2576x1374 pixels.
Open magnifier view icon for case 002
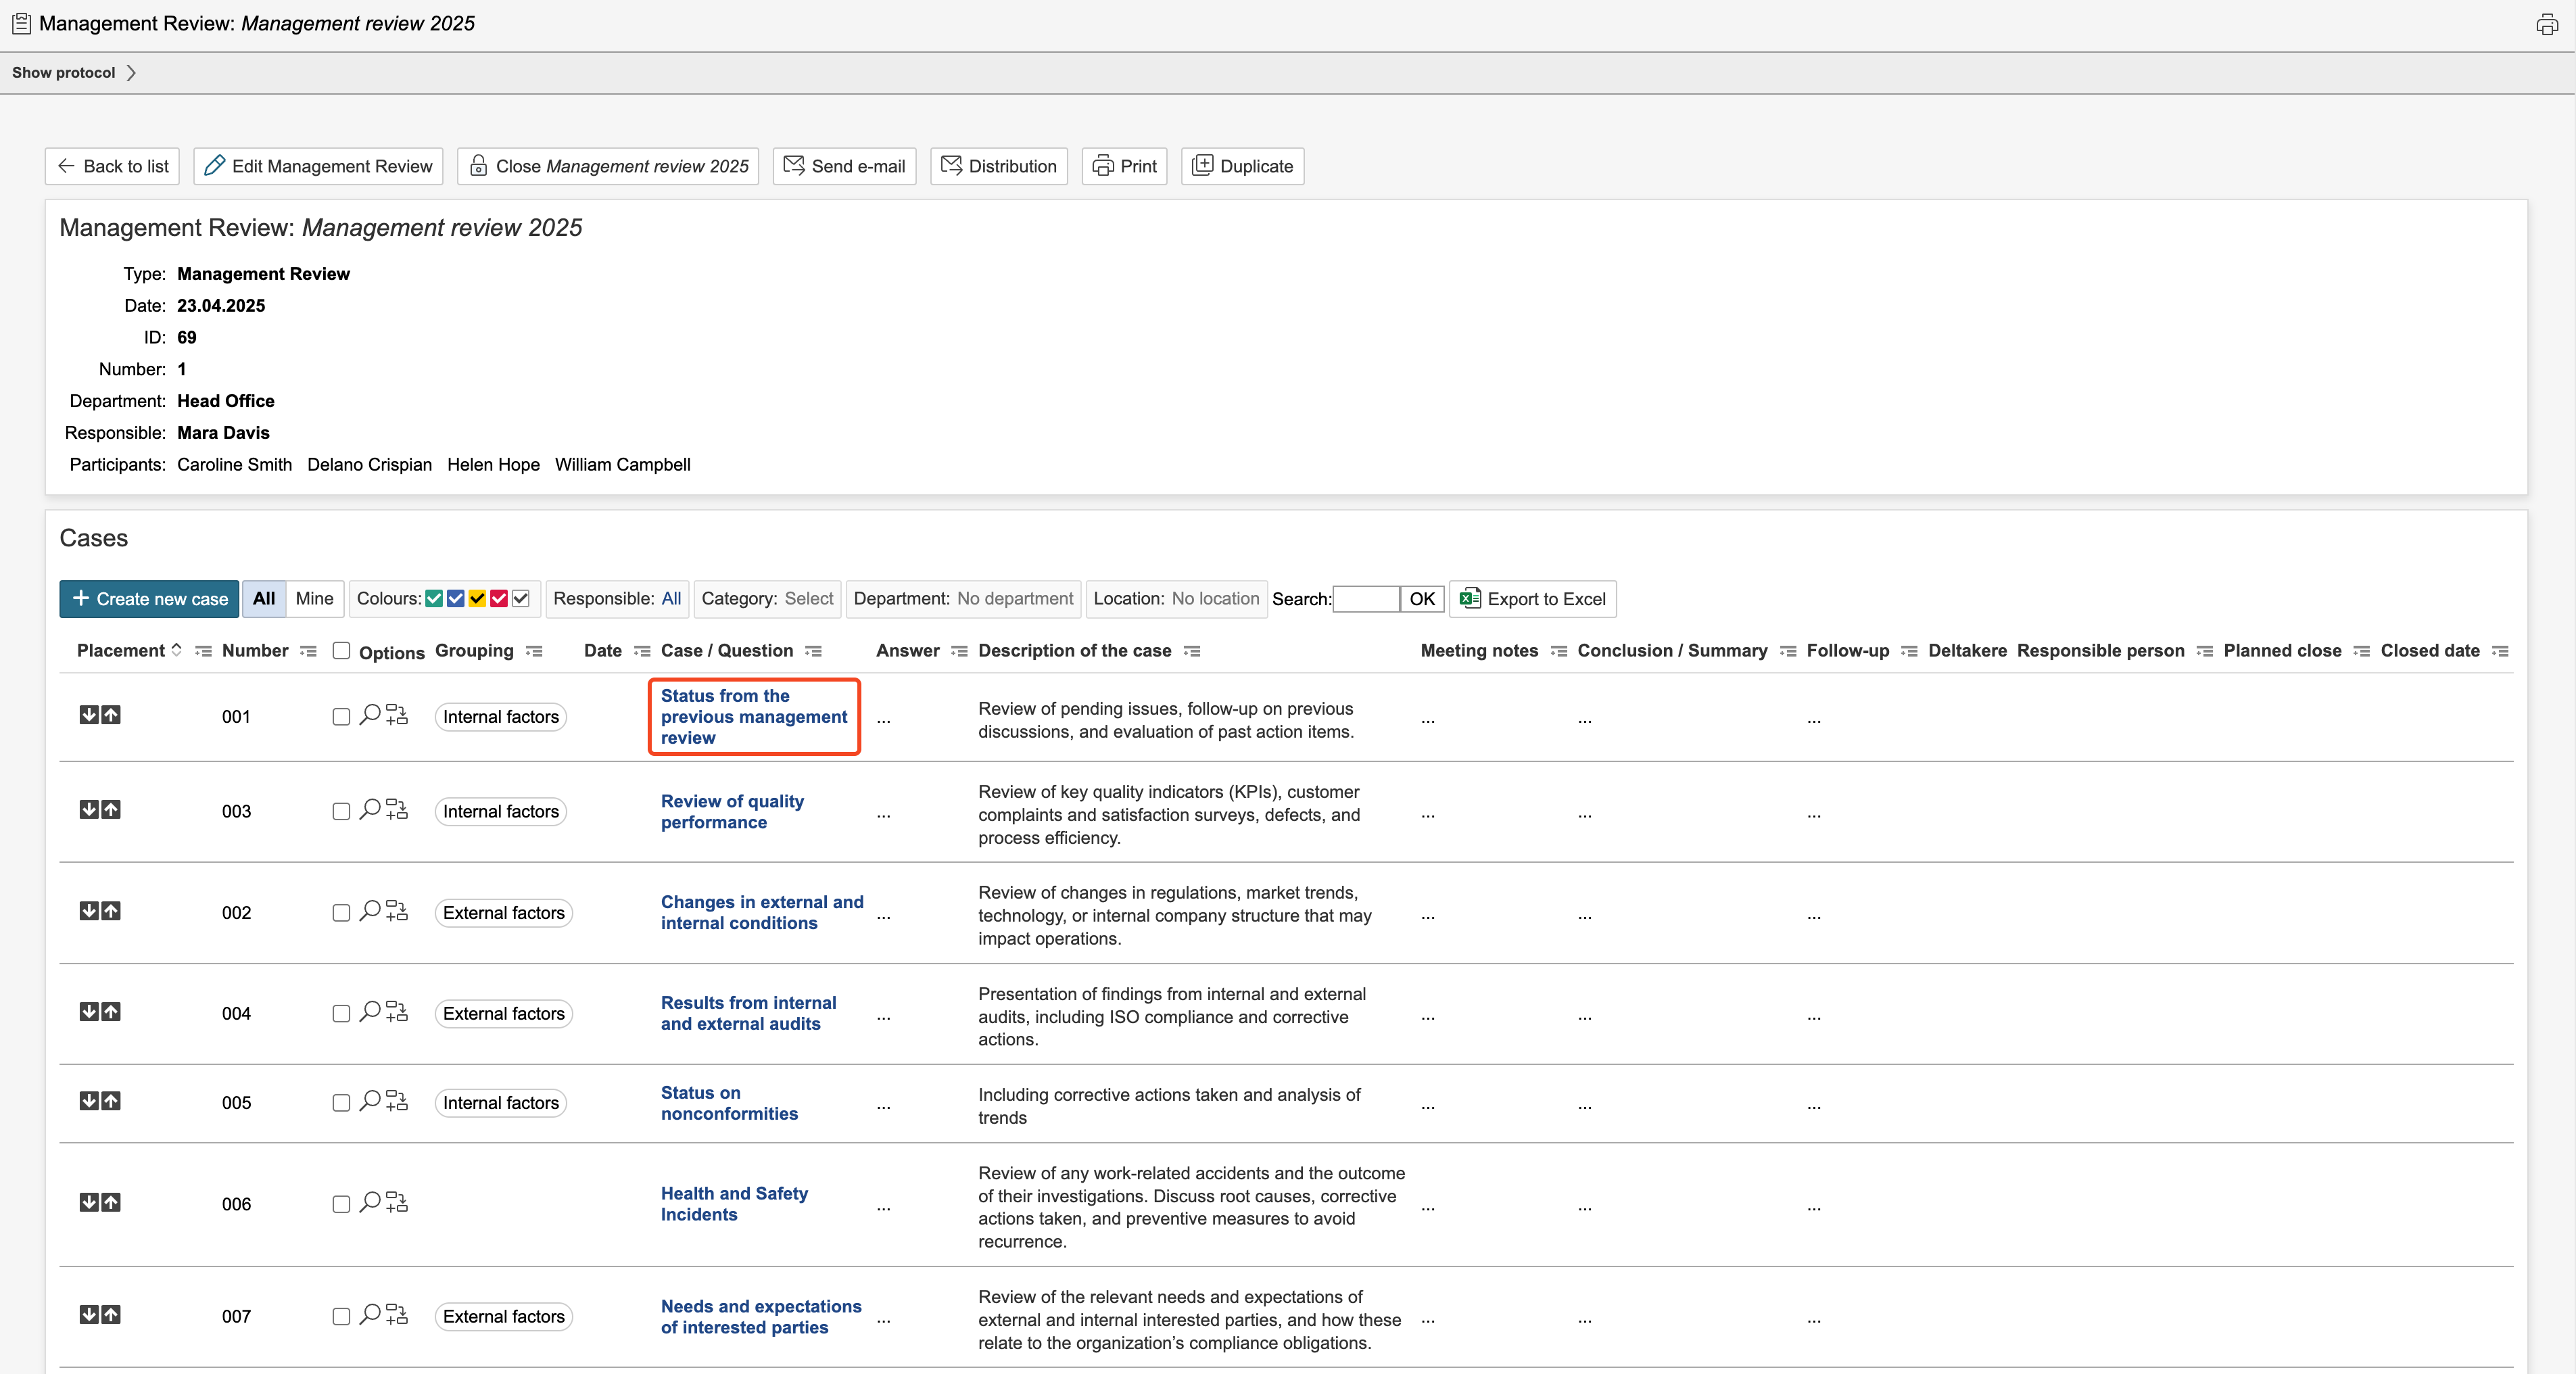[369, 911]
